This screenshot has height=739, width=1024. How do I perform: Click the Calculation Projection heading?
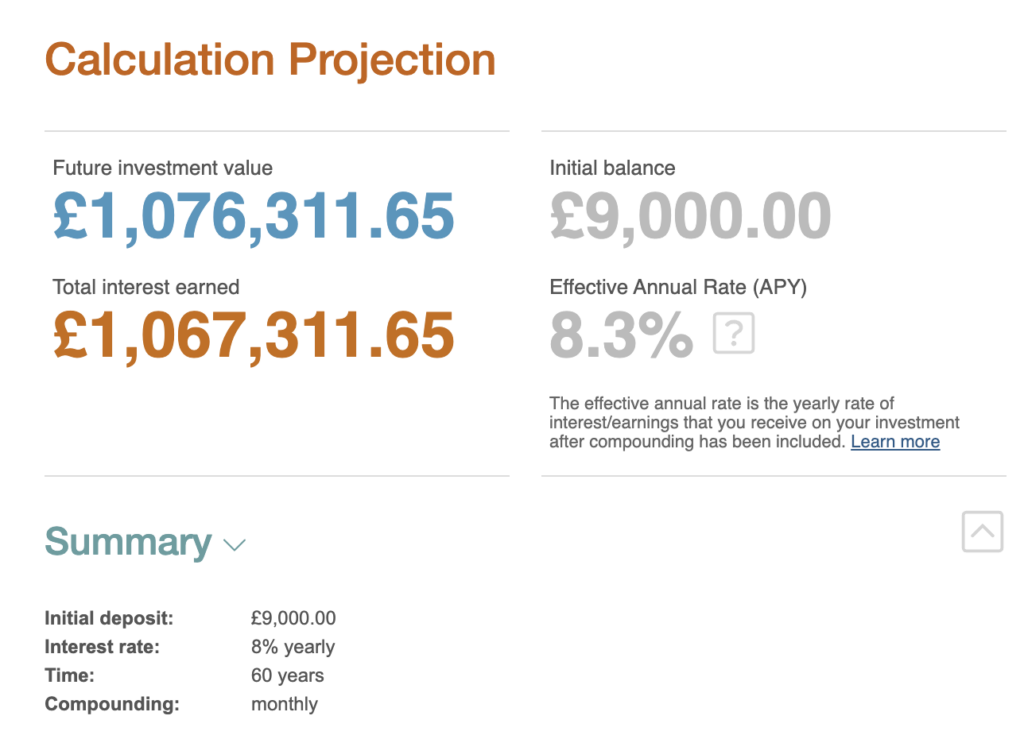tap(270, 59)
